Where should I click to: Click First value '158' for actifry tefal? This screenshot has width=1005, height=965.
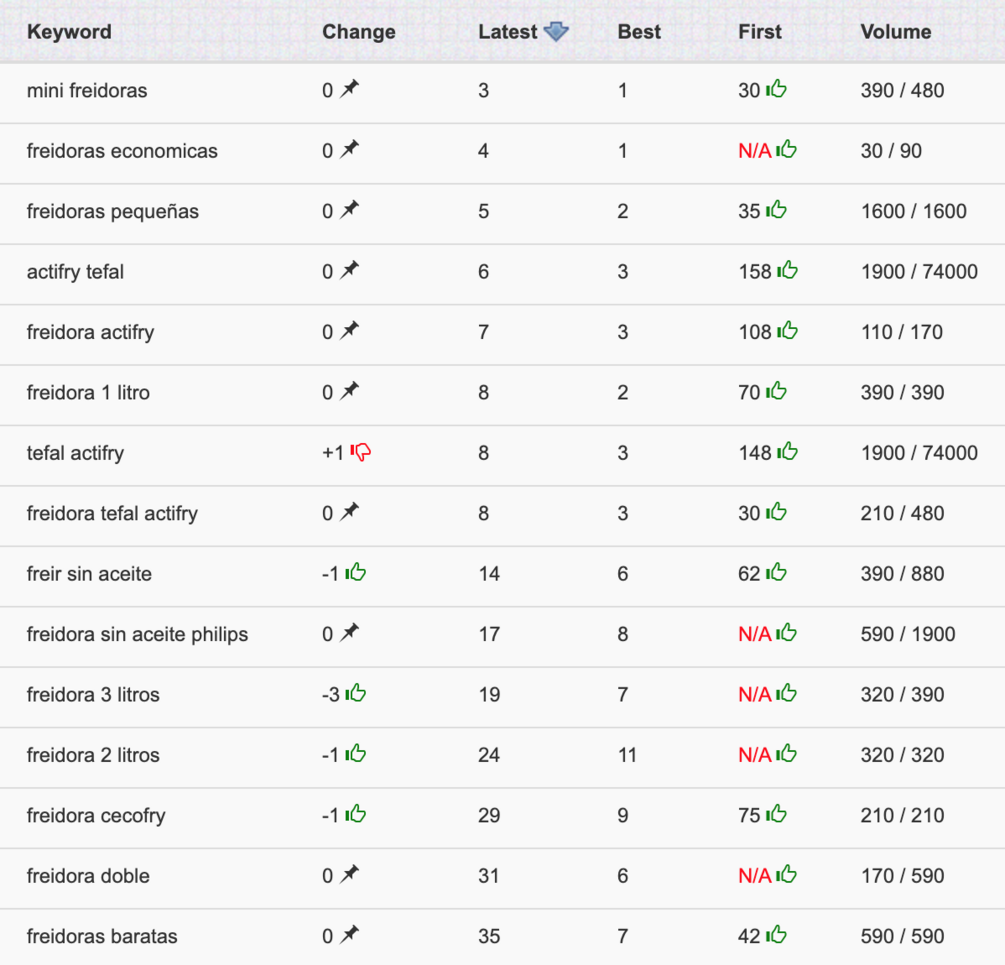coord(754,272)
